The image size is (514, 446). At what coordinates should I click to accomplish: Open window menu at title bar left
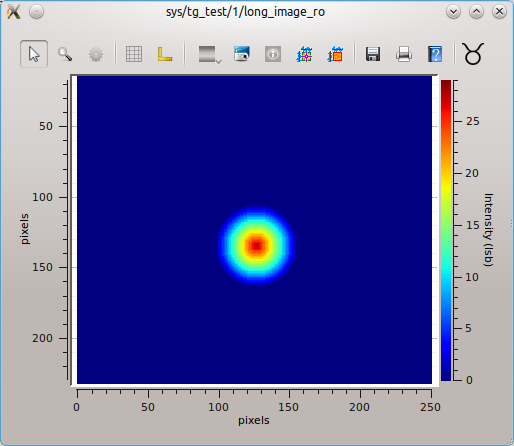click(14, 12)
